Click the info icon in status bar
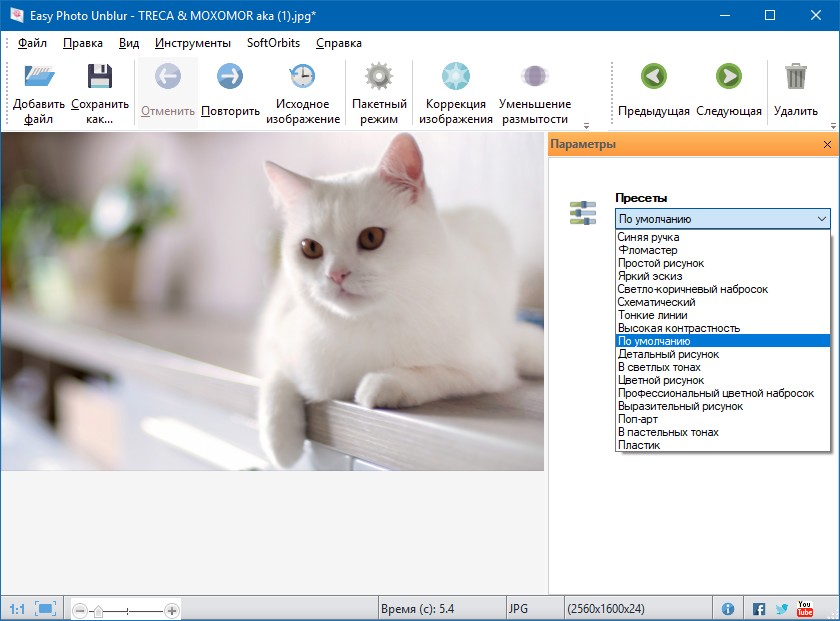This screenshot has height=621, width=840. tap(728, 609)
